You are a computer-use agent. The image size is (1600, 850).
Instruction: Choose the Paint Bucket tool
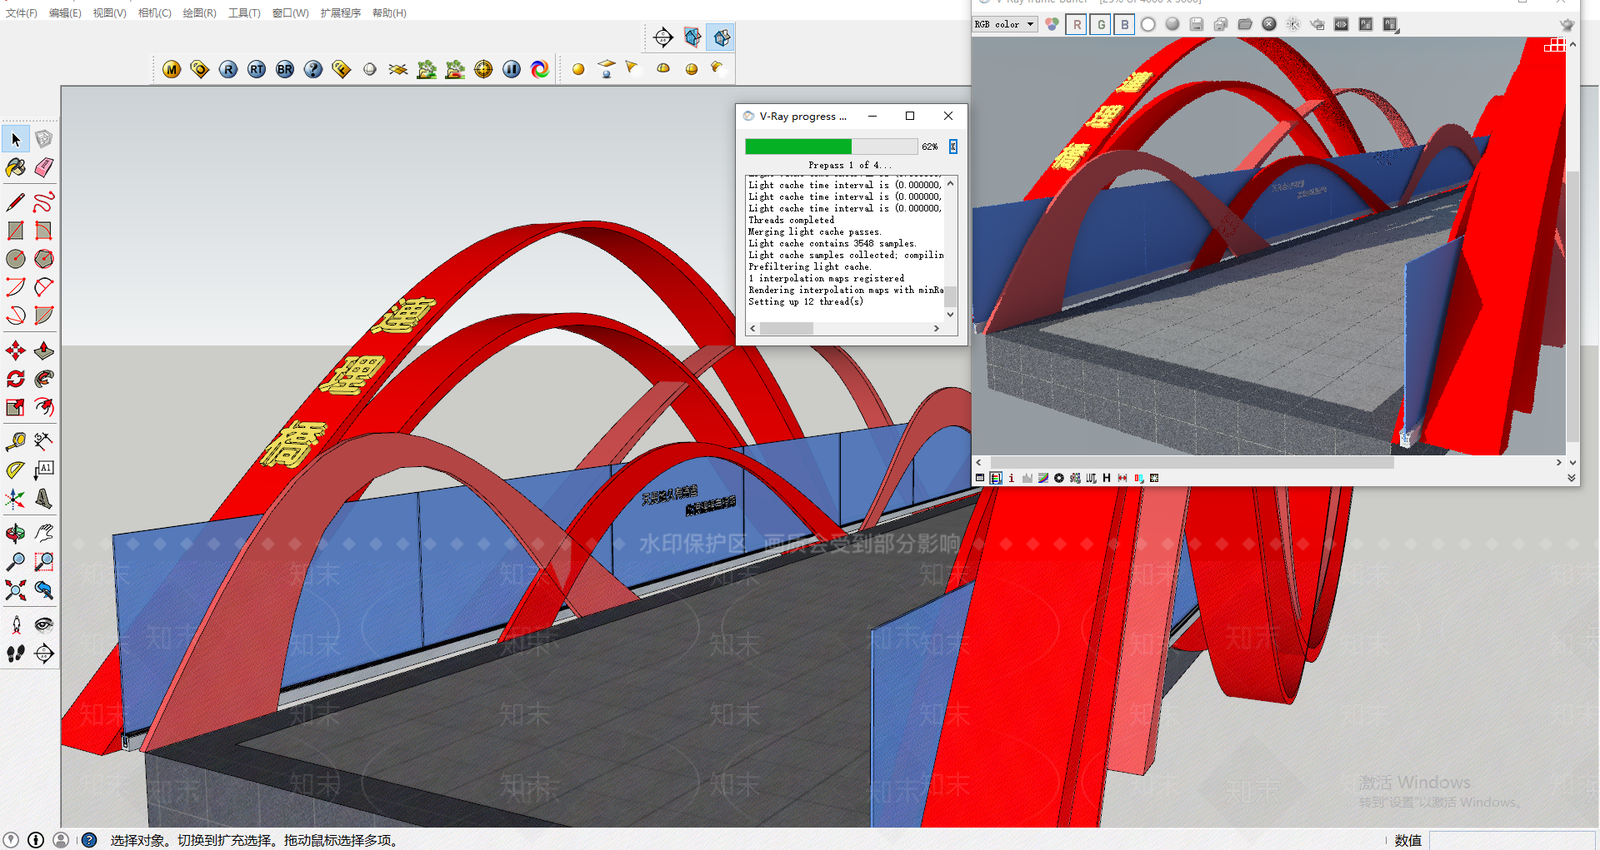[16, 167]
